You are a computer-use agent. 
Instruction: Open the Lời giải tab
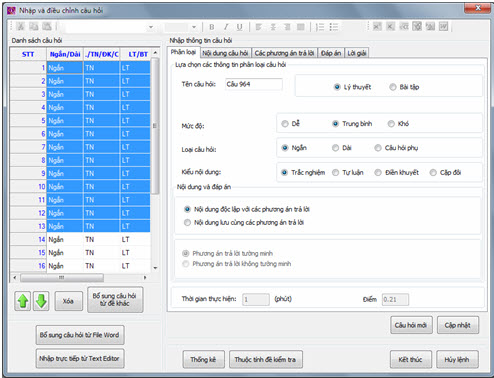pos(357,53)
